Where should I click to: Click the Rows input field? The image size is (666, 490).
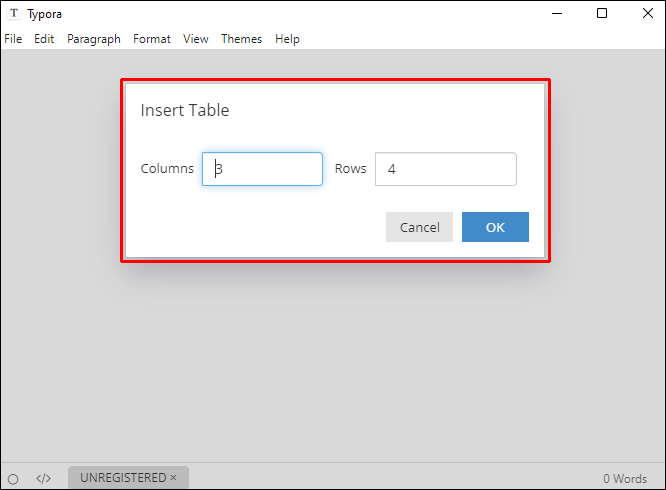tap(445, 169)
